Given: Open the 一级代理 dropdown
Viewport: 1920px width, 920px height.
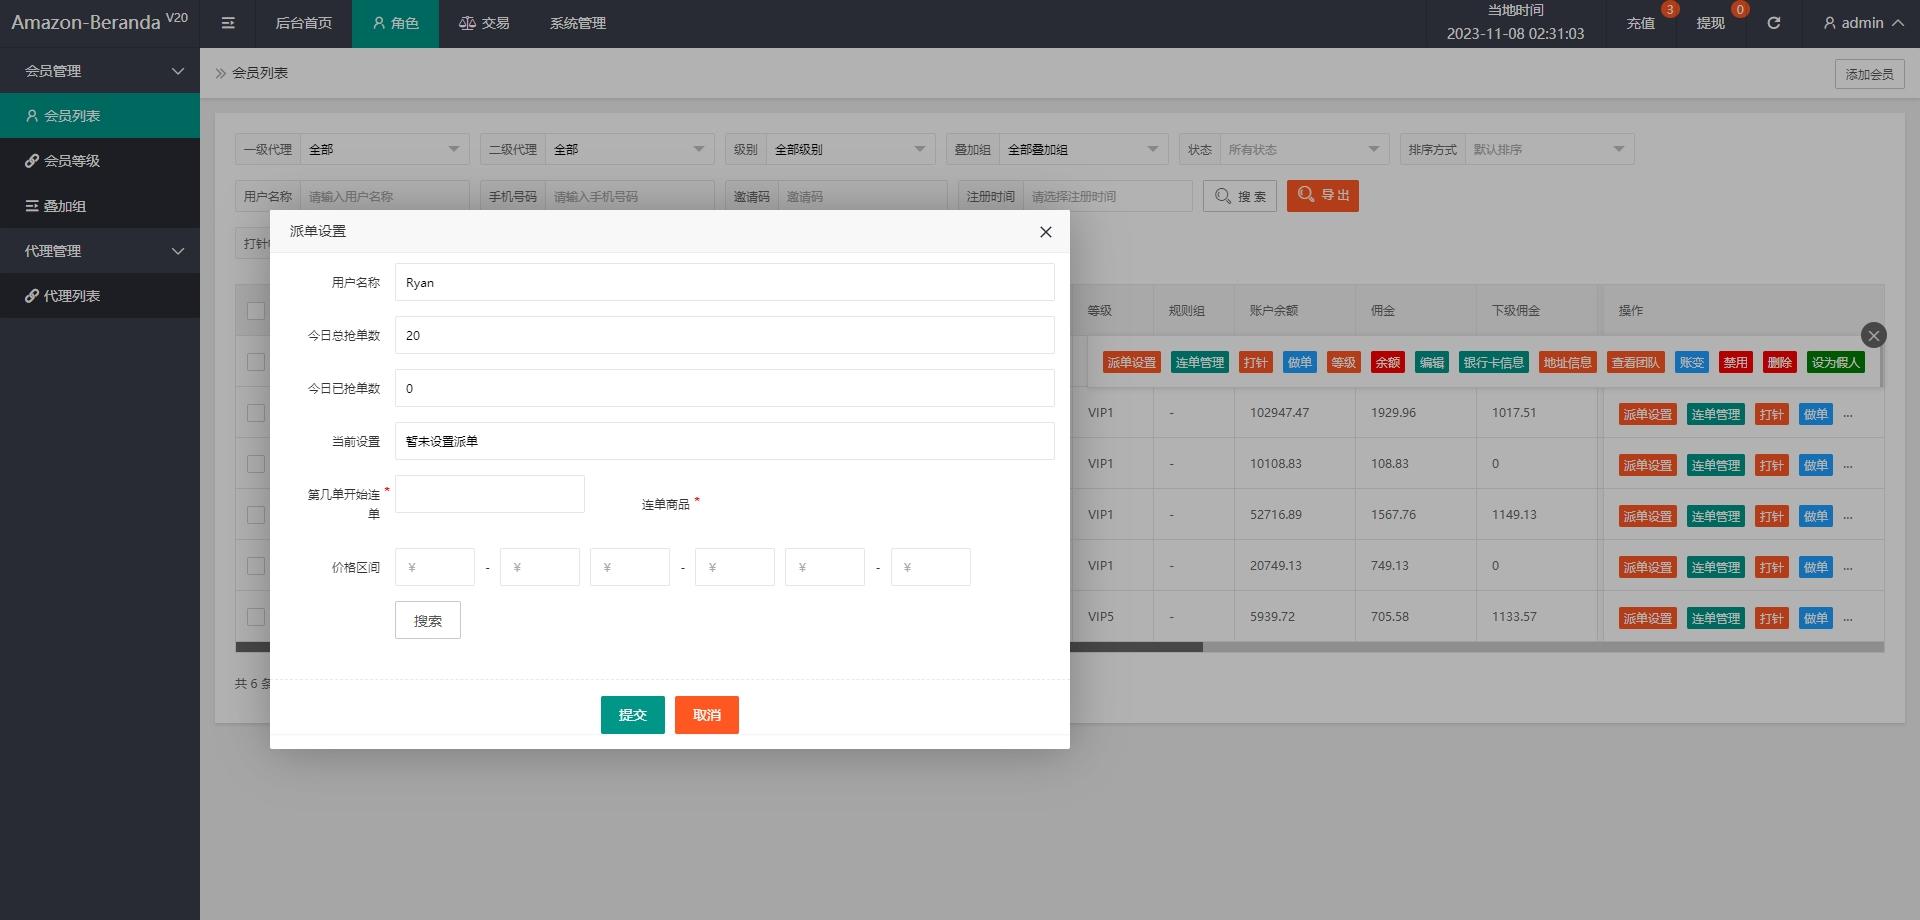Looking at the screenshot, I should click(384, 149).
